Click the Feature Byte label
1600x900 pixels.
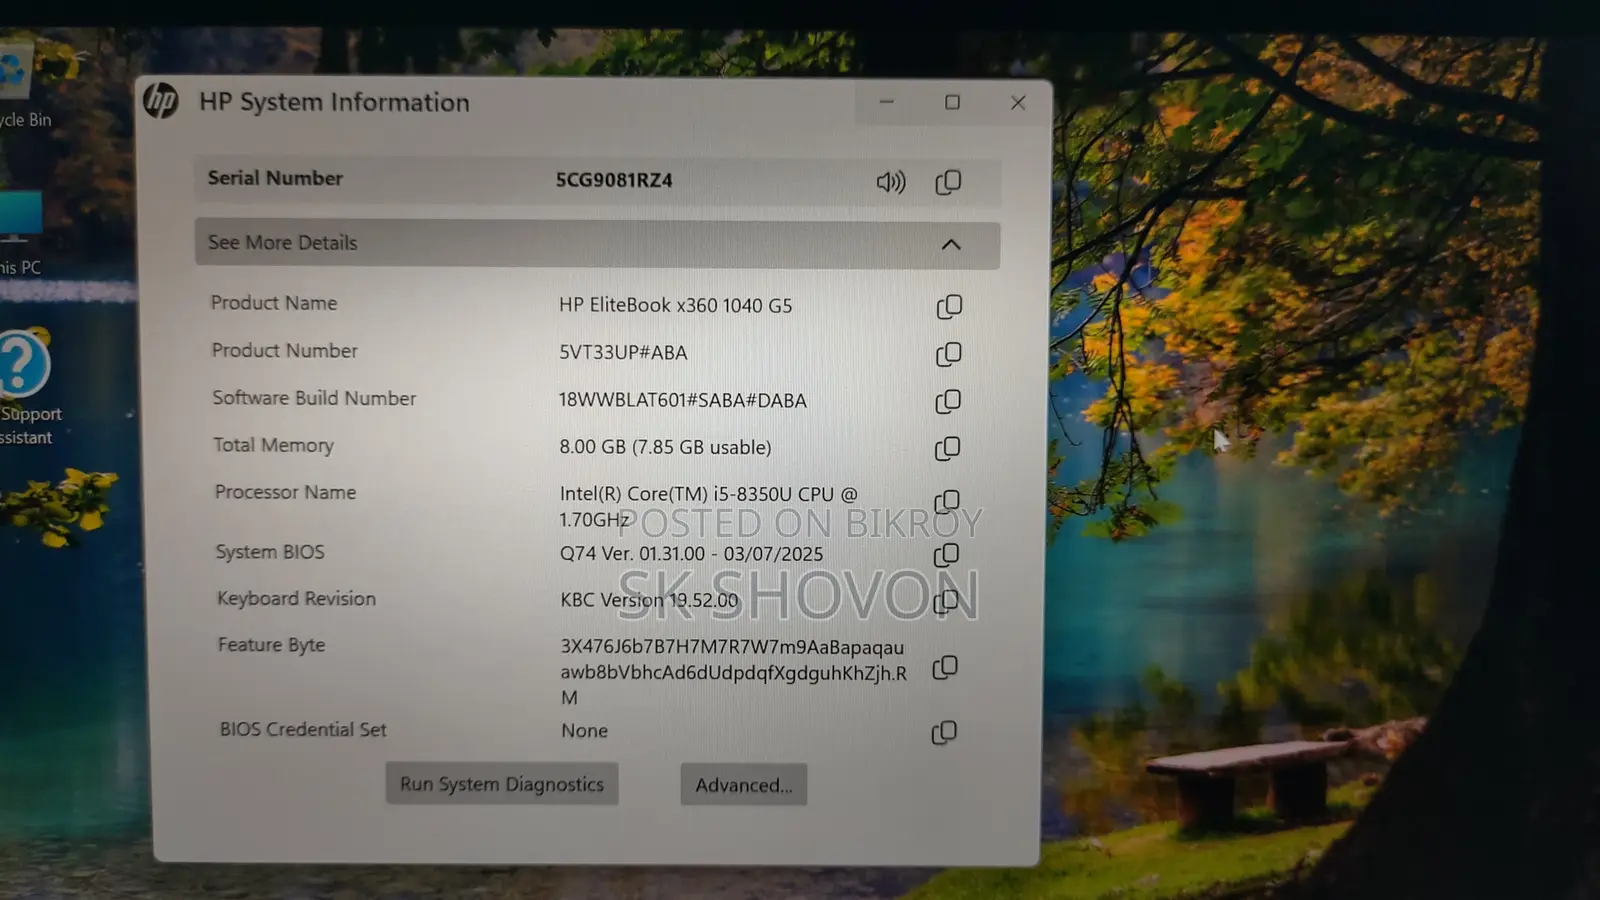click(271, 645)
